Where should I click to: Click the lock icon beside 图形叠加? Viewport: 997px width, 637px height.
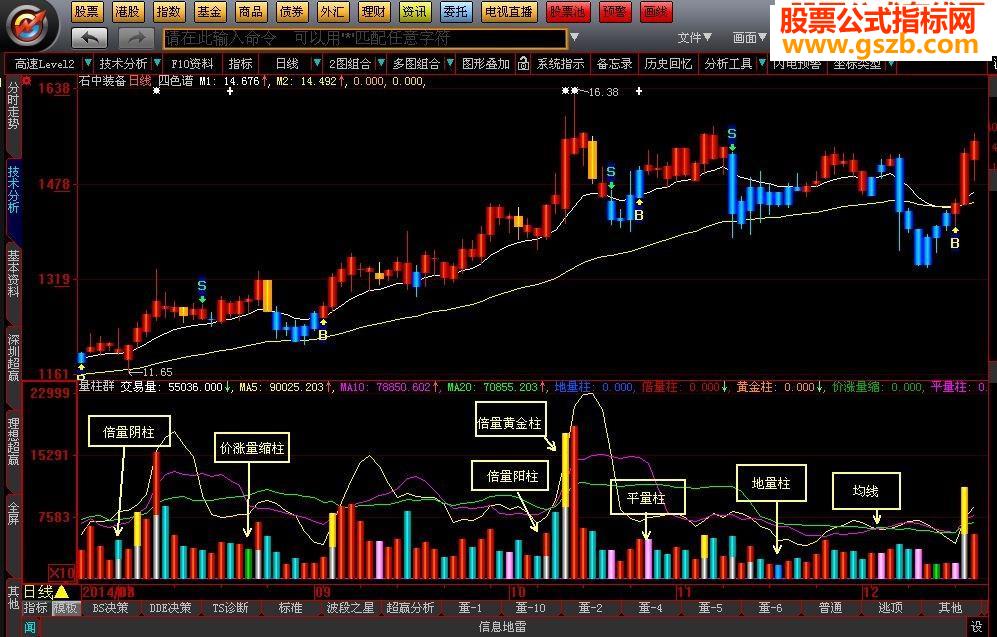point(523,64)
